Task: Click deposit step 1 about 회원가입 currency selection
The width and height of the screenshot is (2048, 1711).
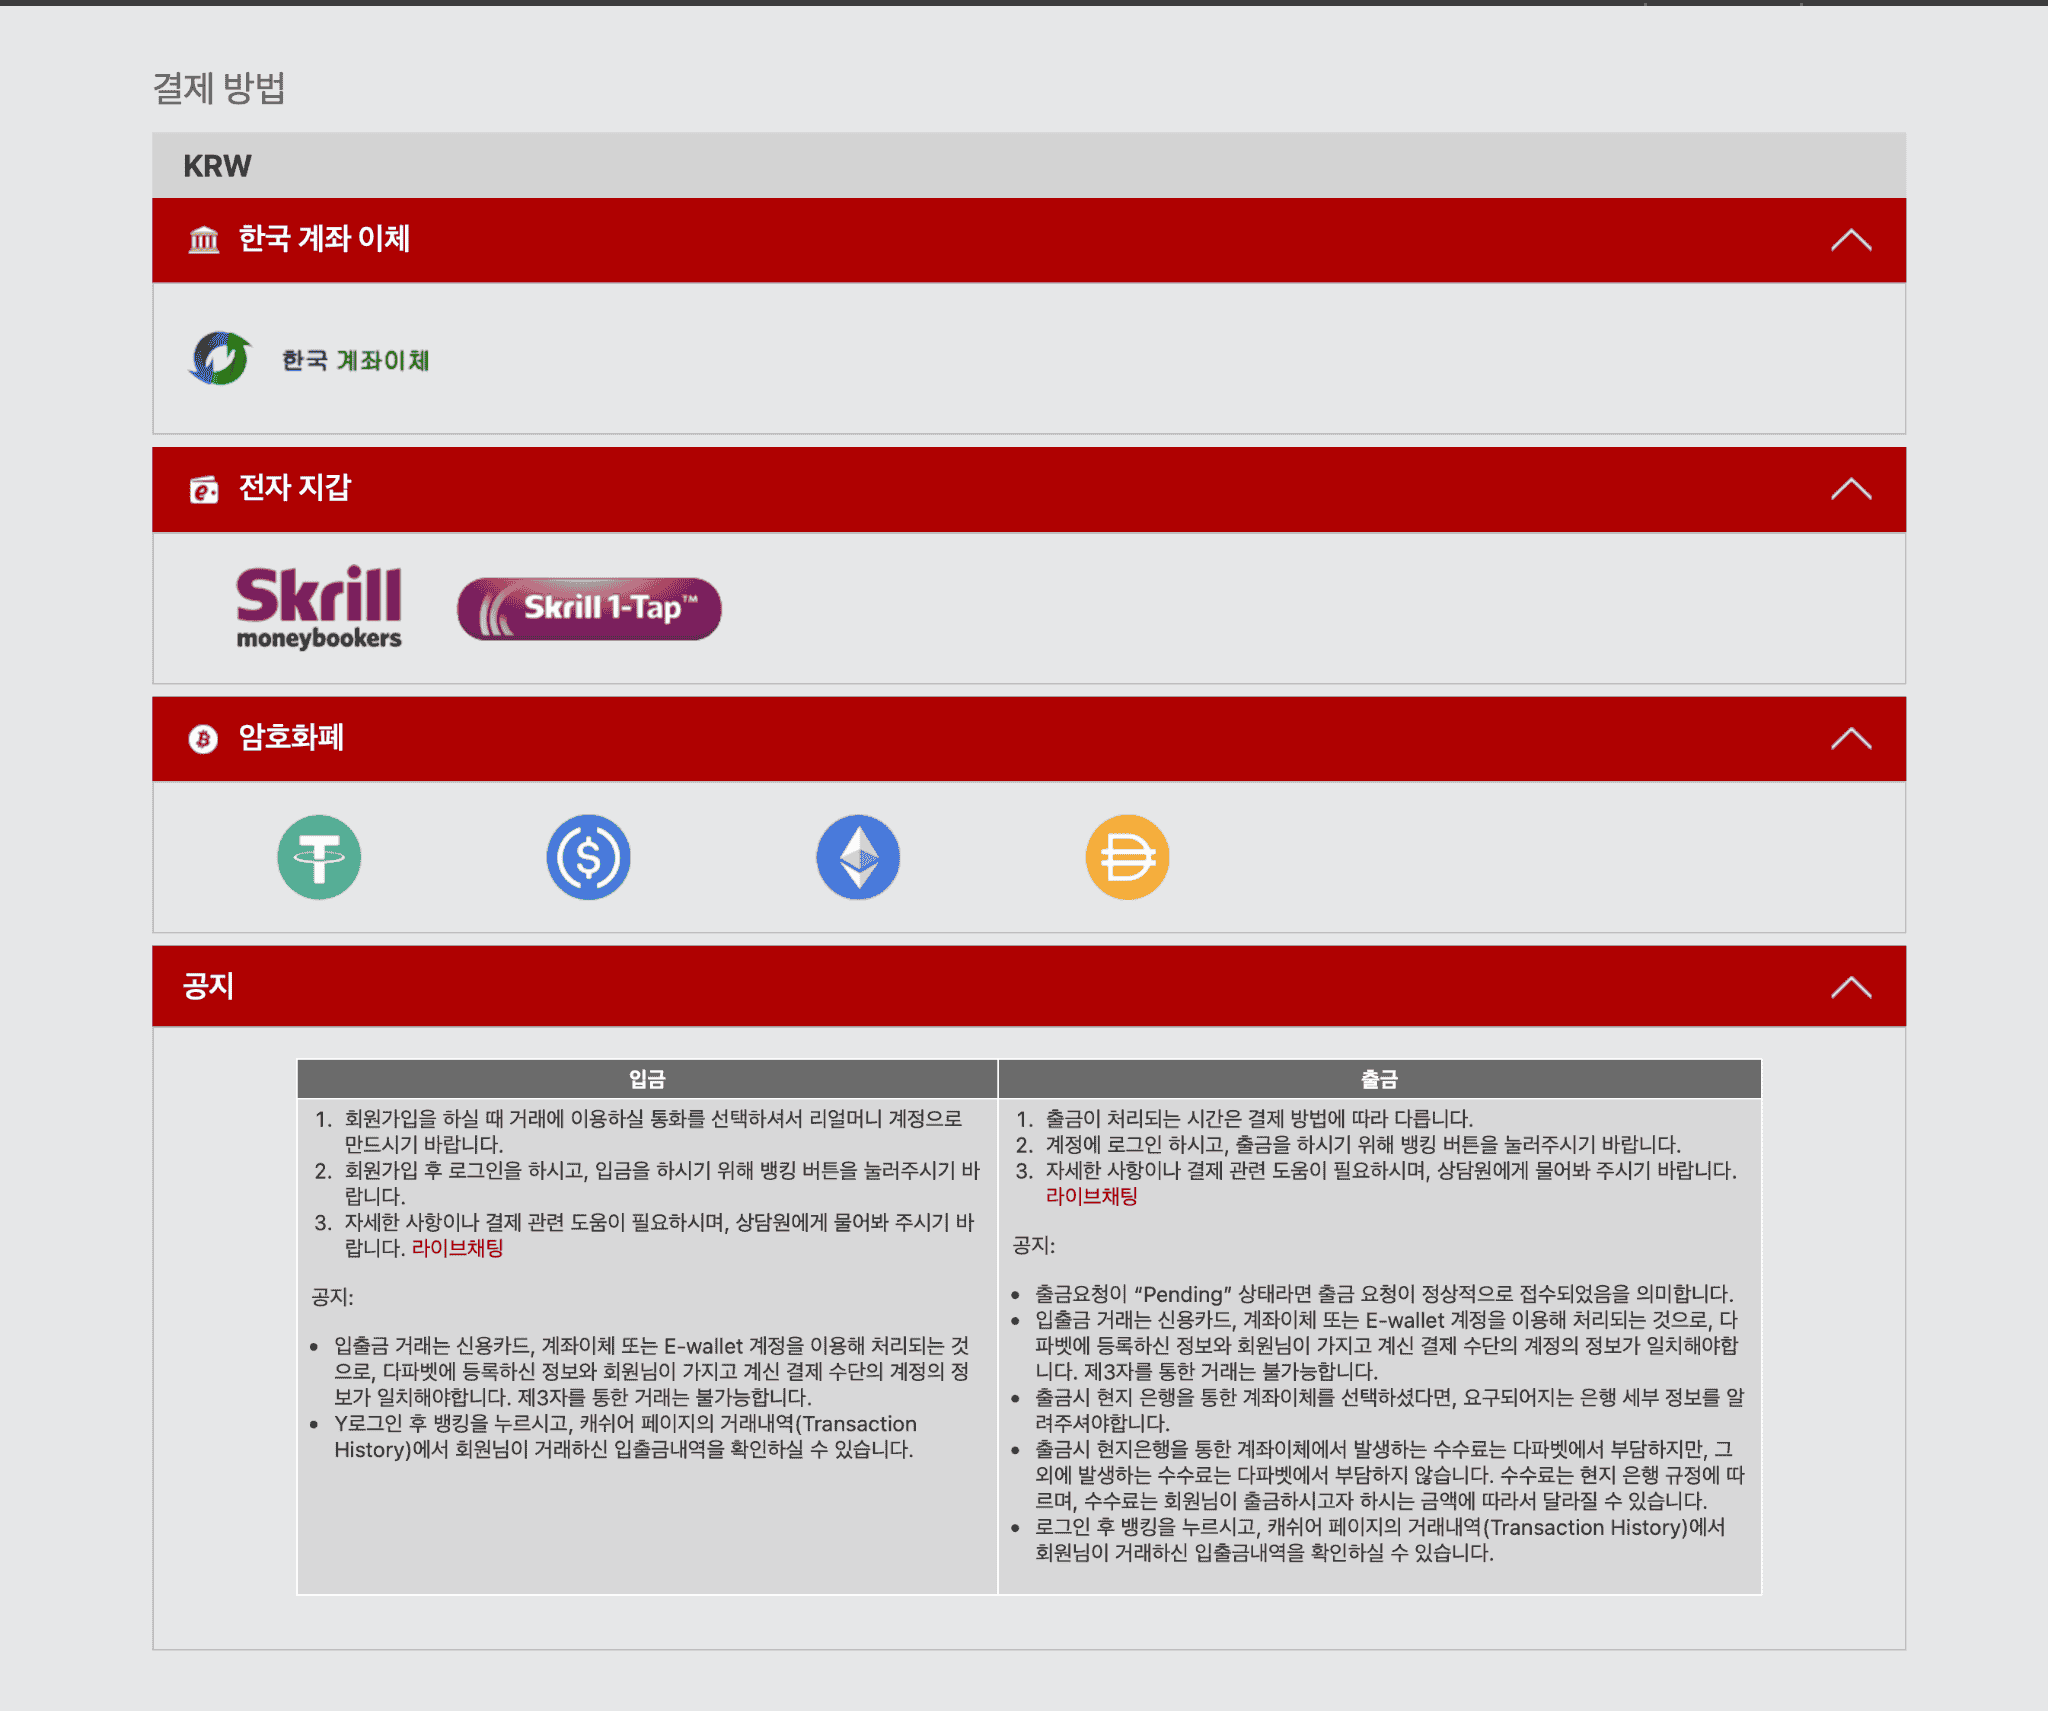Action: pos(653,1131)
